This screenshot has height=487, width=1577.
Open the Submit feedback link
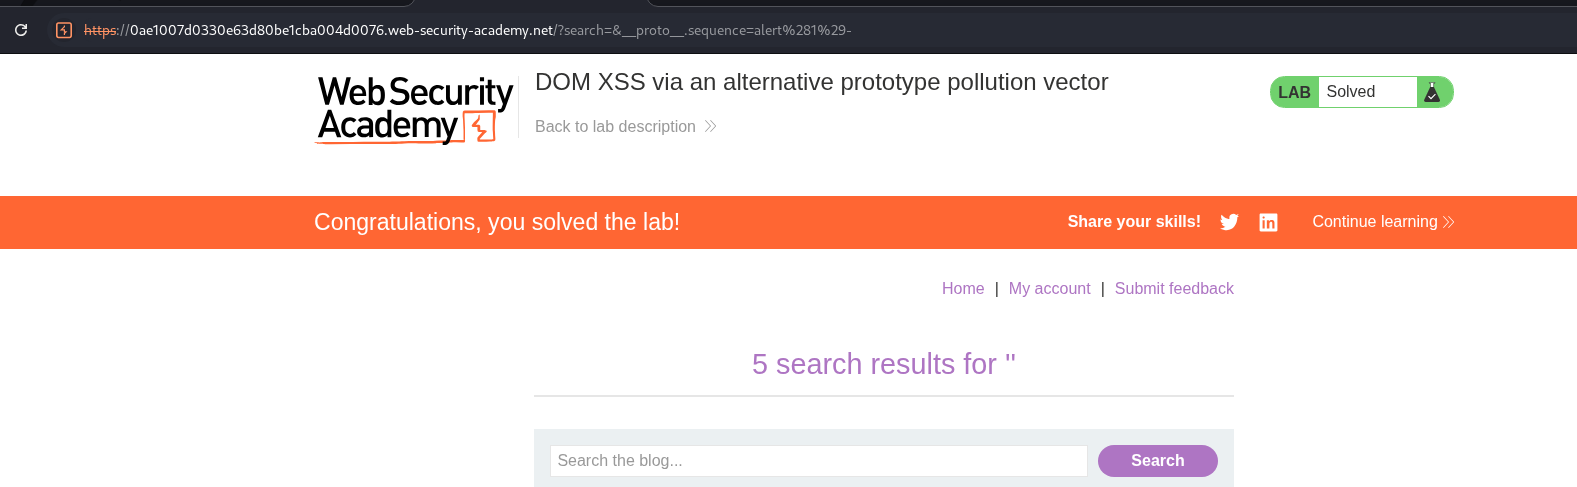1174,288
